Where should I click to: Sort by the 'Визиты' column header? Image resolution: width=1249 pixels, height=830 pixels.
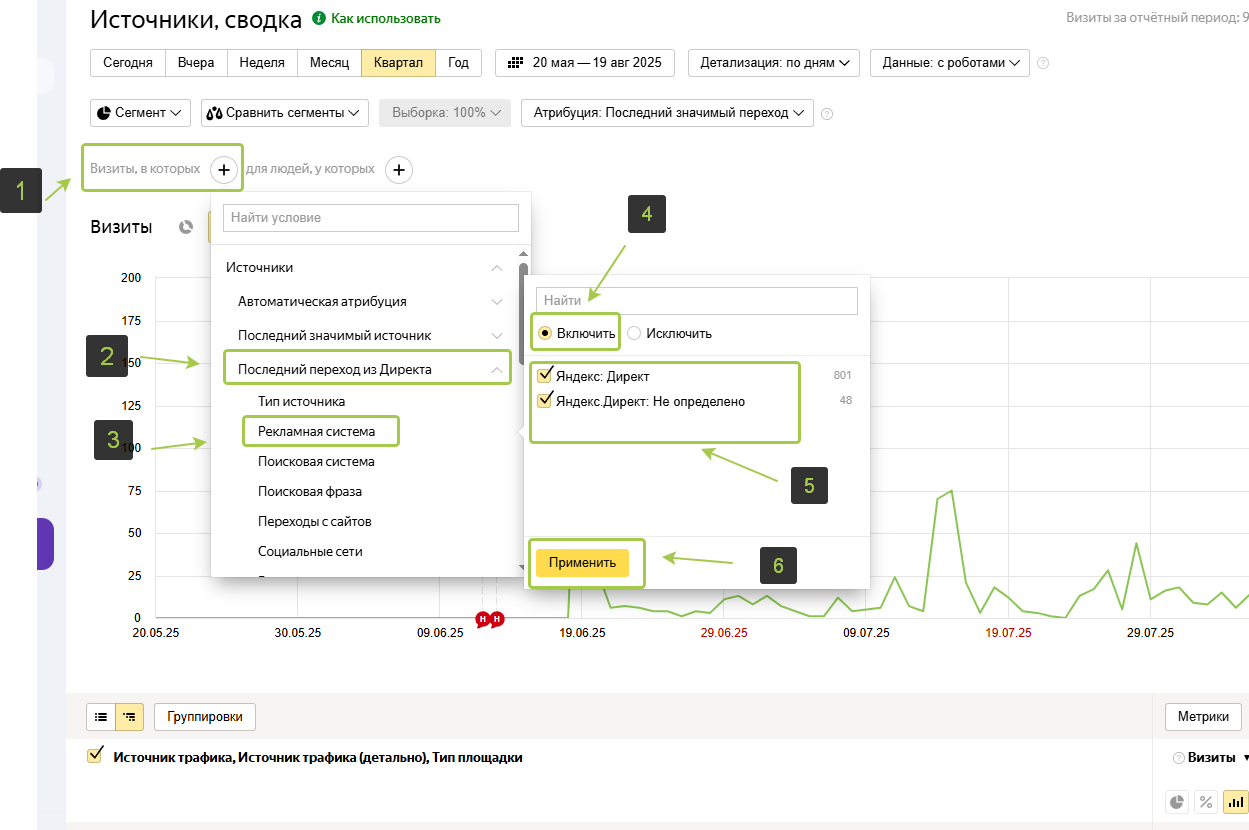(x=1211, y=758)
